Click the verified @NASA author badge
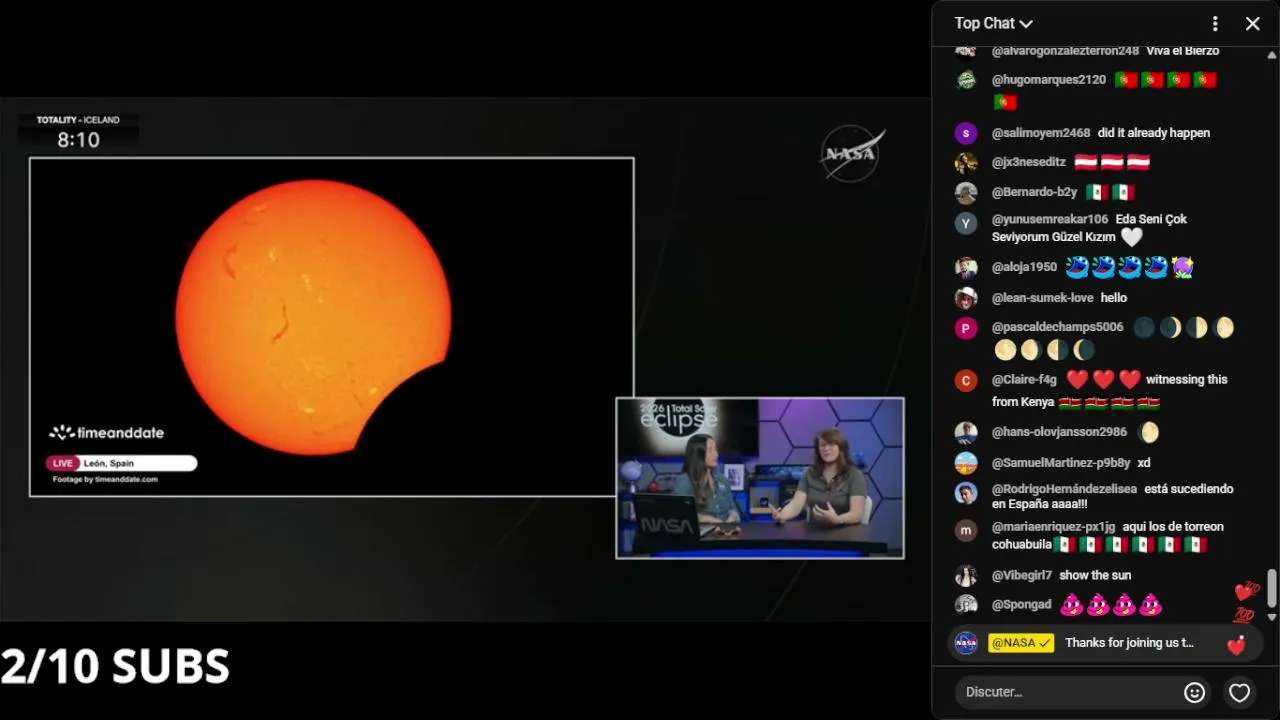 click(1021, 643)
